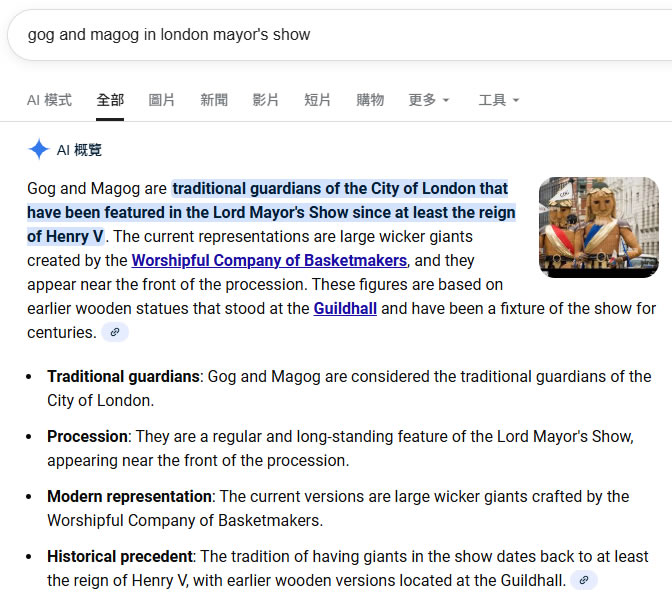Click the "Historical precedent" bullet heading
672x604 pixels.
[119, 556]
